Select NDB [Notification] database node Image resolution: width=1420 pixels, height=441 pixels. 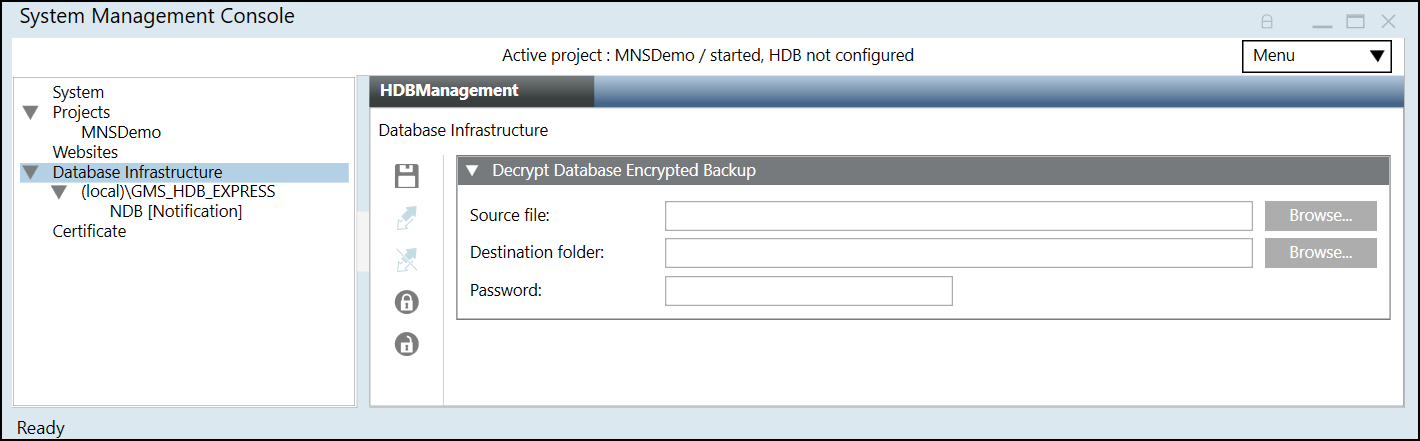point(176,212)
